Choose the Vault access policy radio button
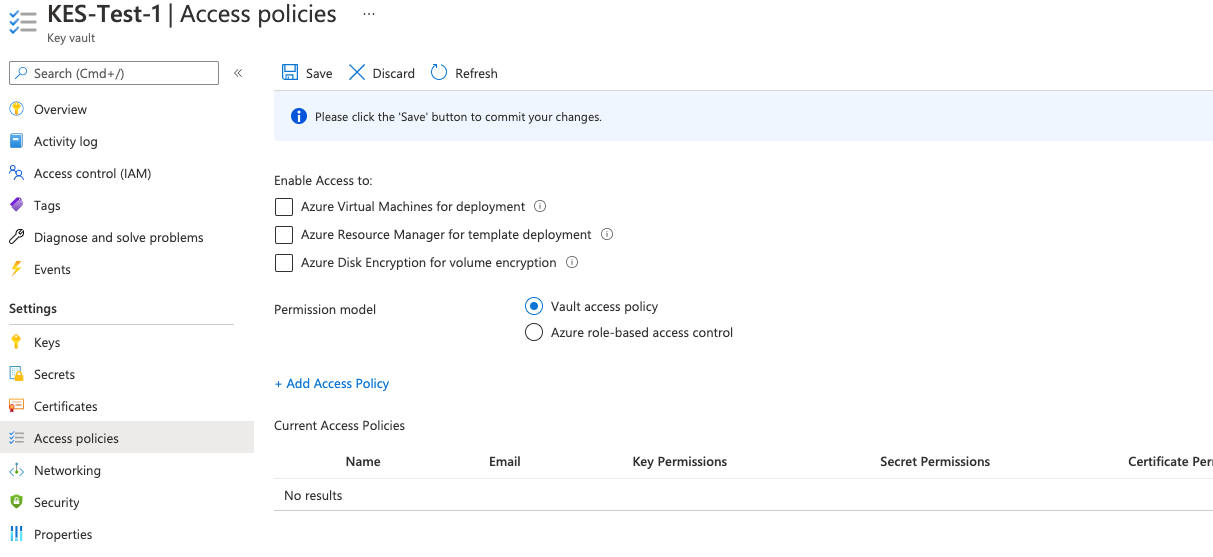Screen dimensions: 1213x557 pos(534,307)
